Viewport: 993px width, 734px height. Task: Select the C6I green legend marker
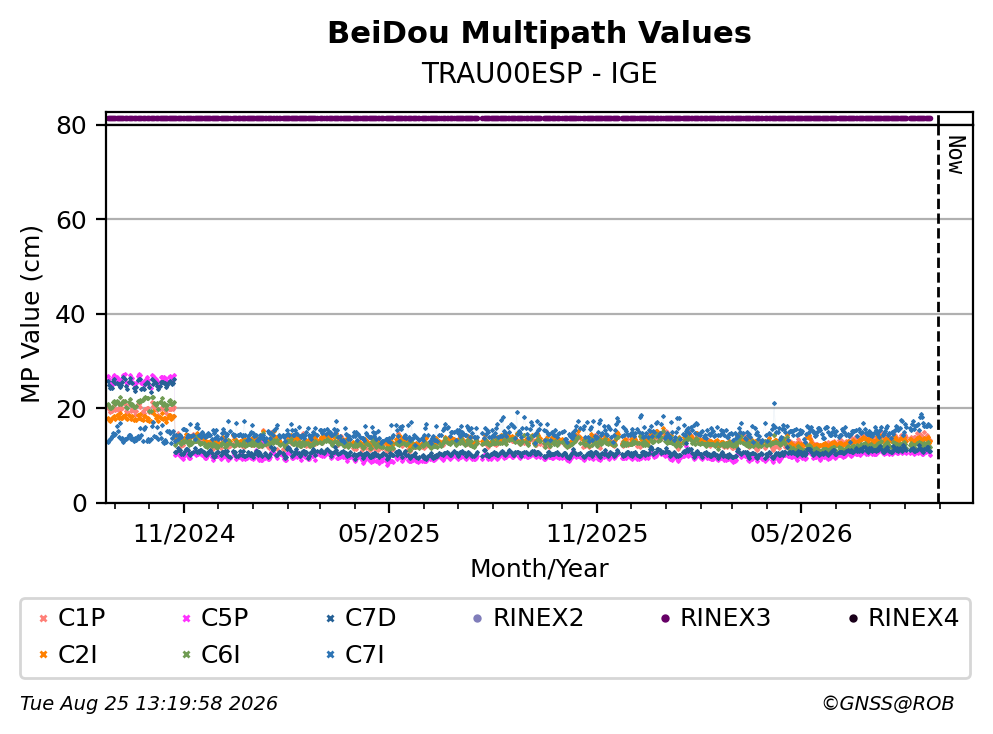pos(186,655)
